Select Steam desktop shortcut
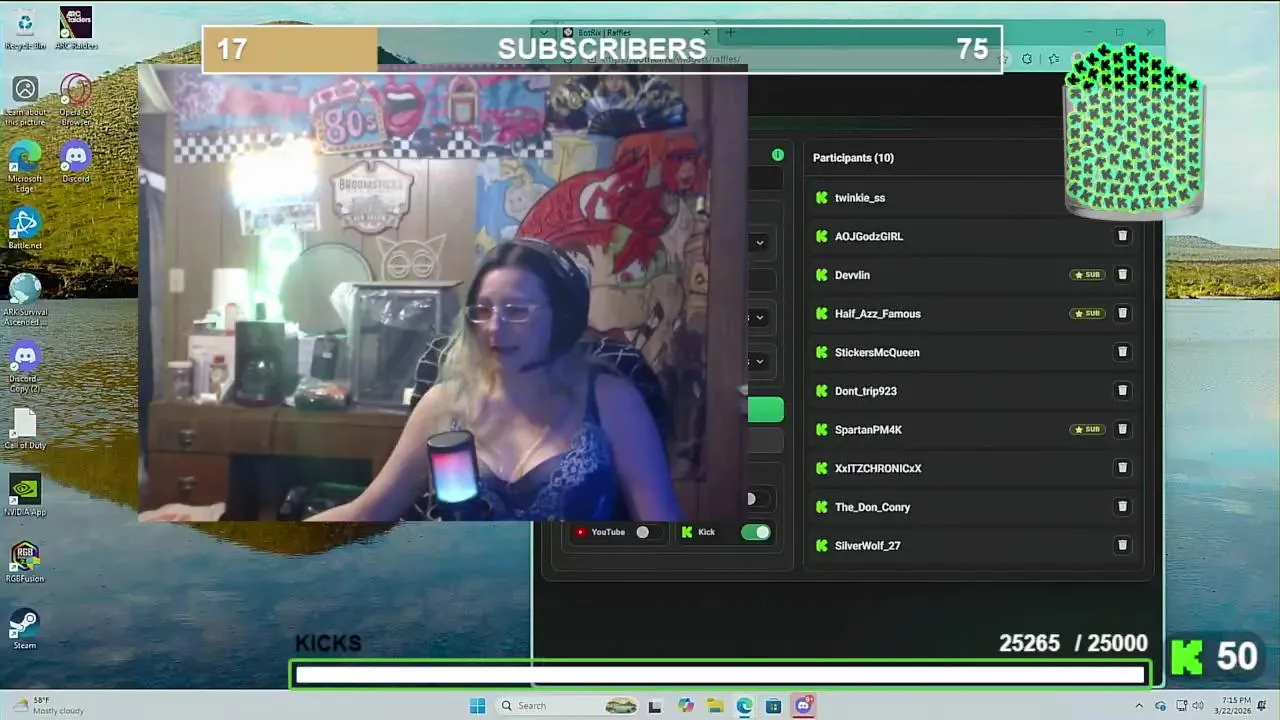 tap(25, 628)
